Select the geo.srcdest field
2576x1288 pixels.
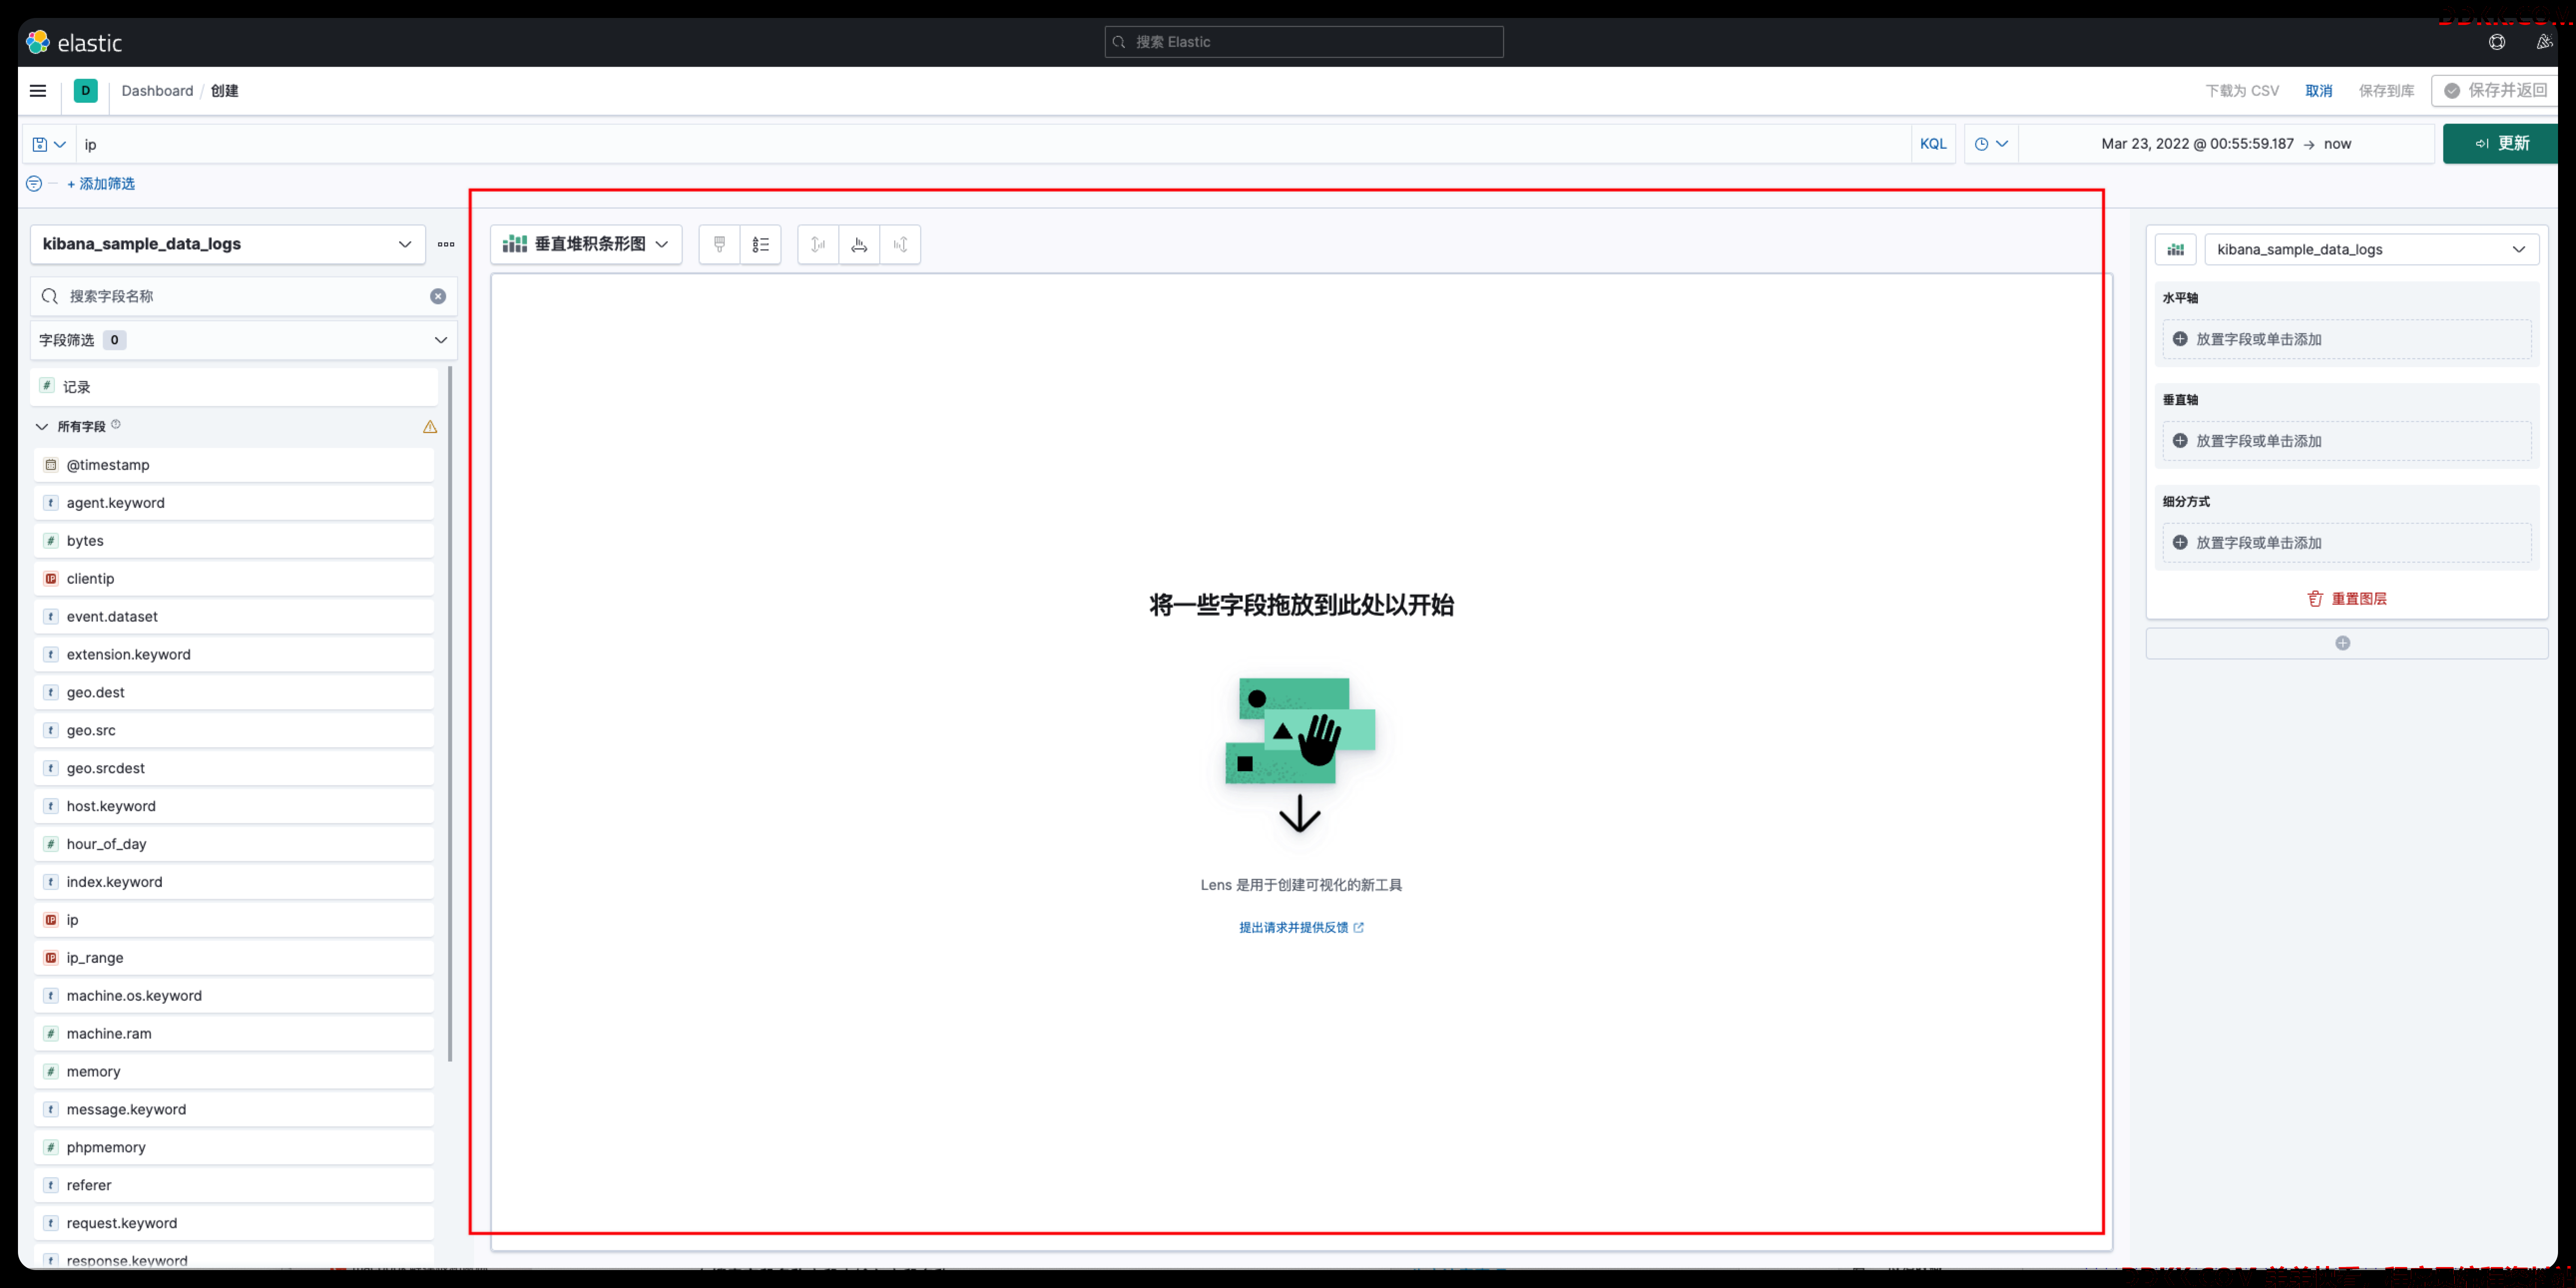tap(234, 769)
